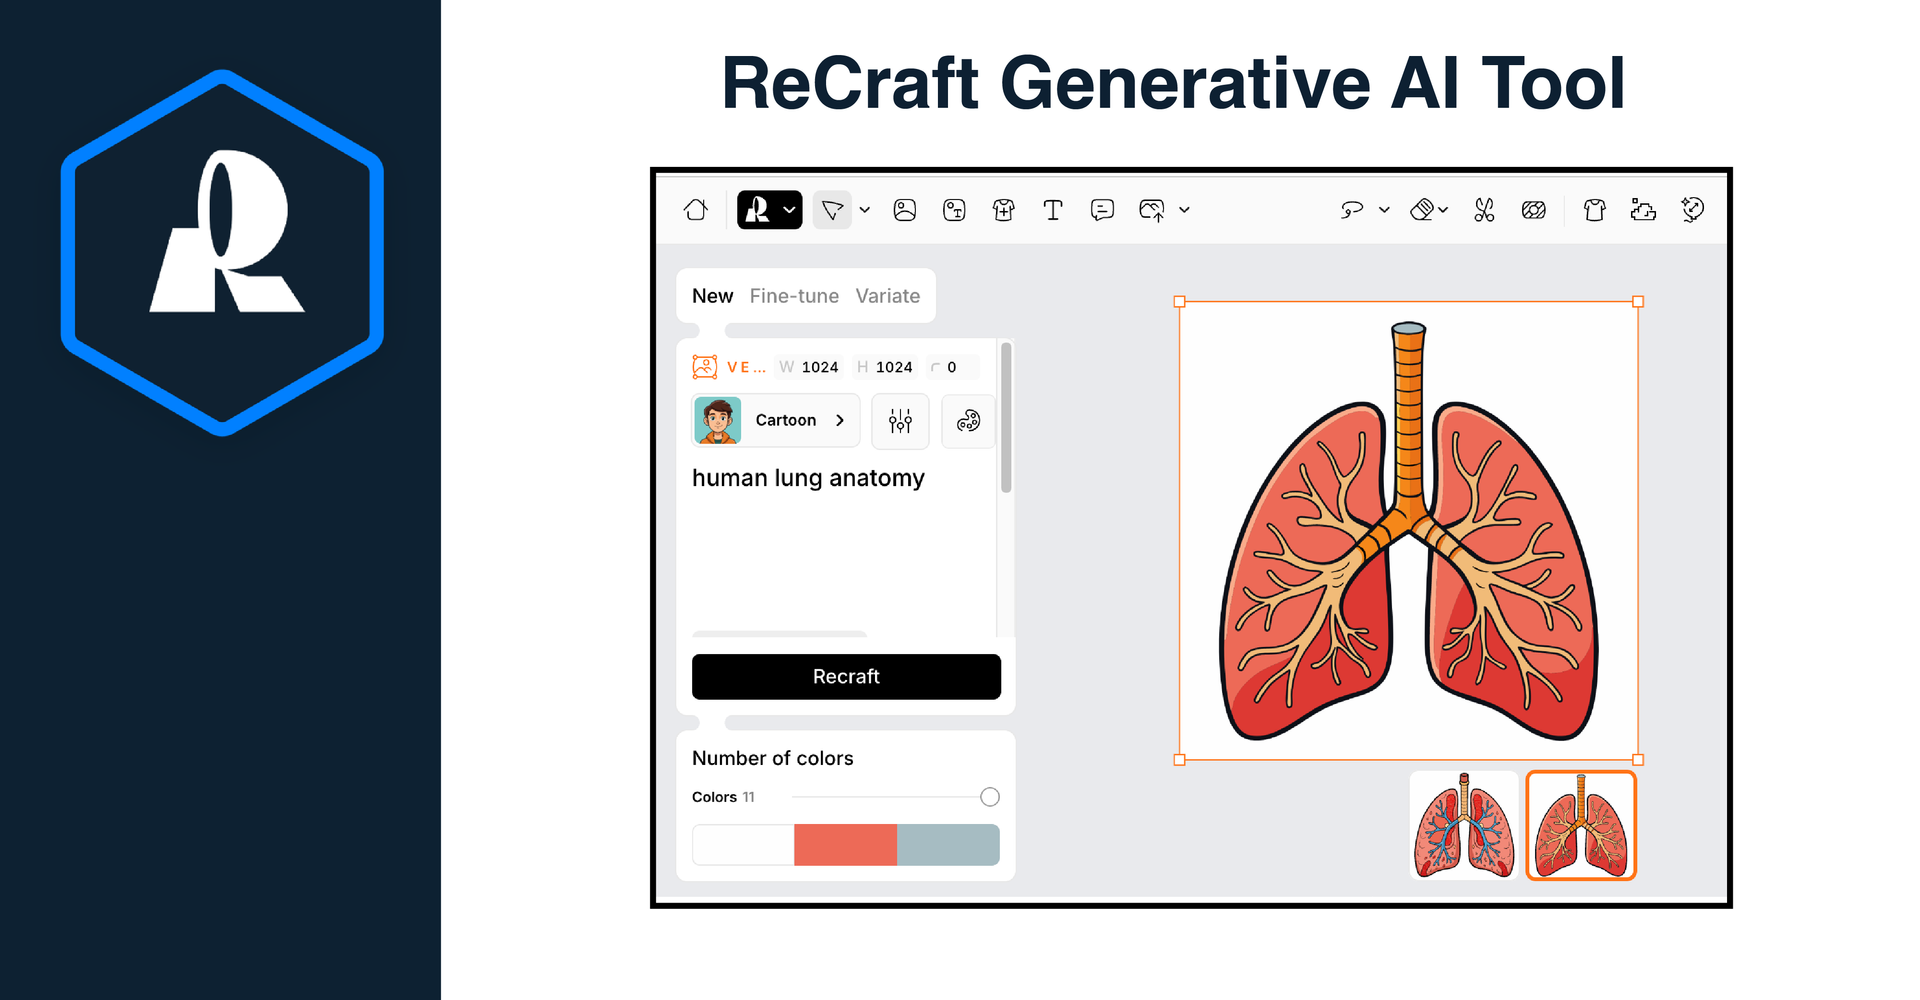Expand the upload image chevron

coord(1185,210)
